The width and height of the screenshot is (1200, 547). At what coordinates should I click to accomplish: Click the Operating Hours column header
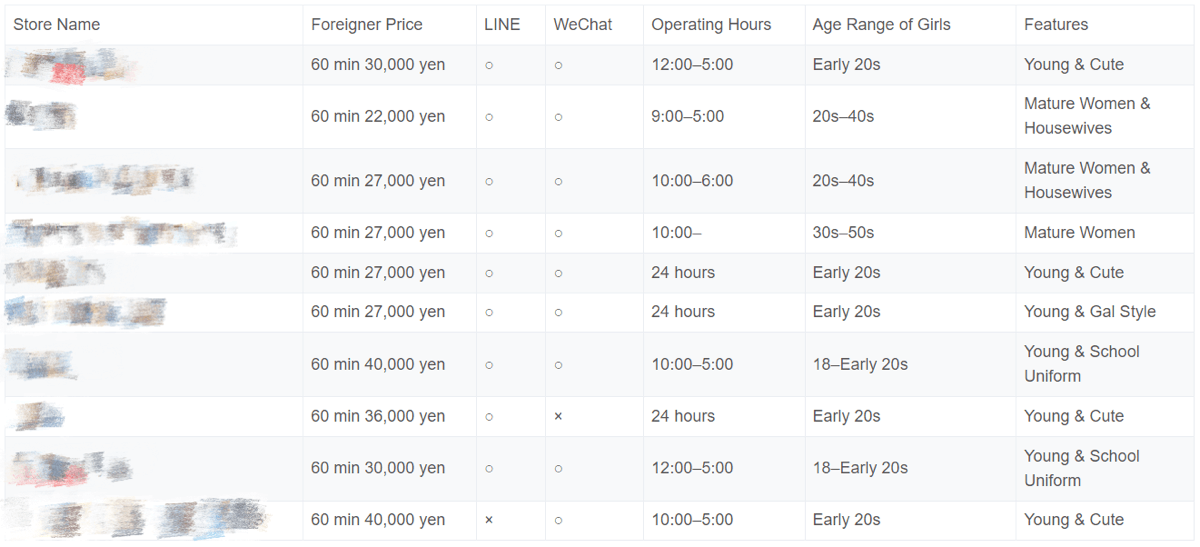(711, 24)
